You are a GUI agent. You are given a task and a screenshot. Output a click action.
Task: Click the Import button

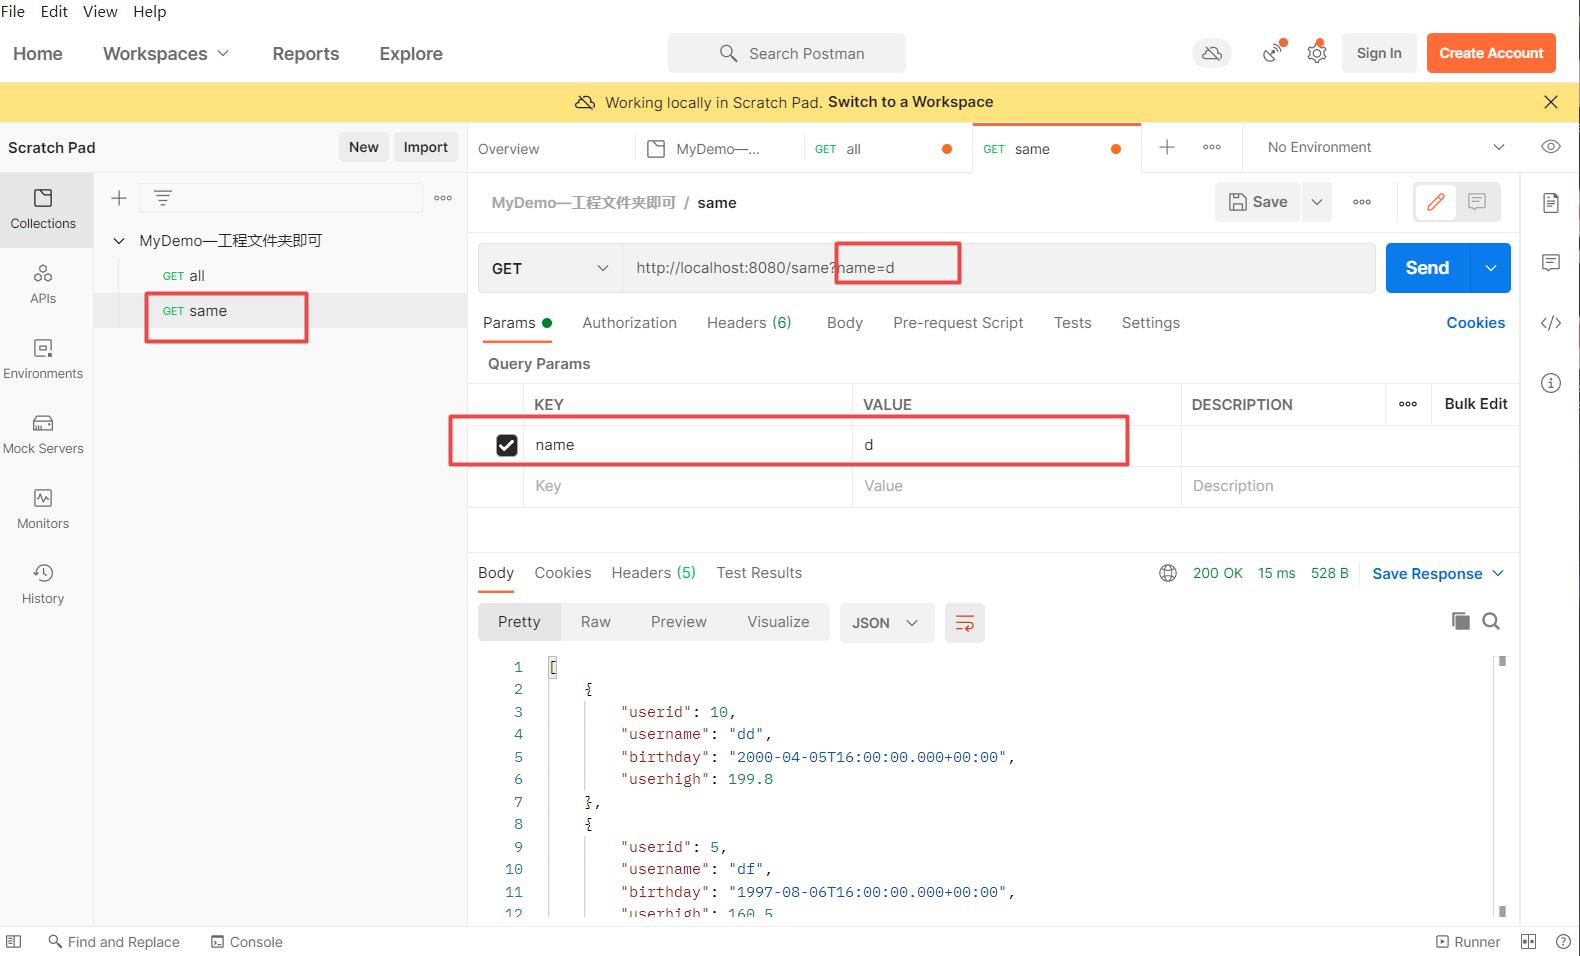pyautogui.click(x=426, y=147)
